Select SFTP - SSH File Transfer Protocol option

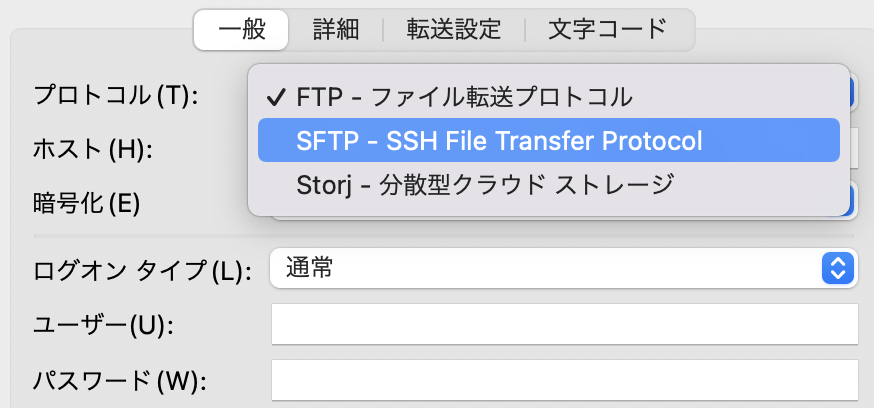click(548, 140)
